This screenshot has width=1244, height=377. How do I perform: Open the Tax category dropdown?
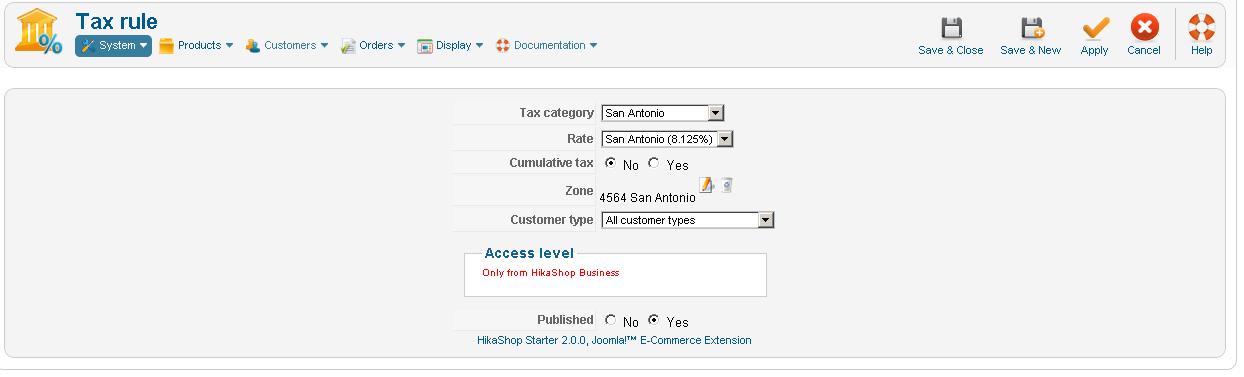pyautogui.click(x=662, y=113)
